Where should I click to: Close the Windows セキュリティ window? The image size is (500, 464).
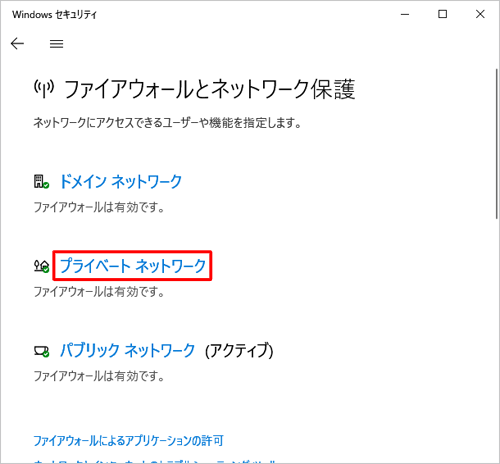(480, 14)
